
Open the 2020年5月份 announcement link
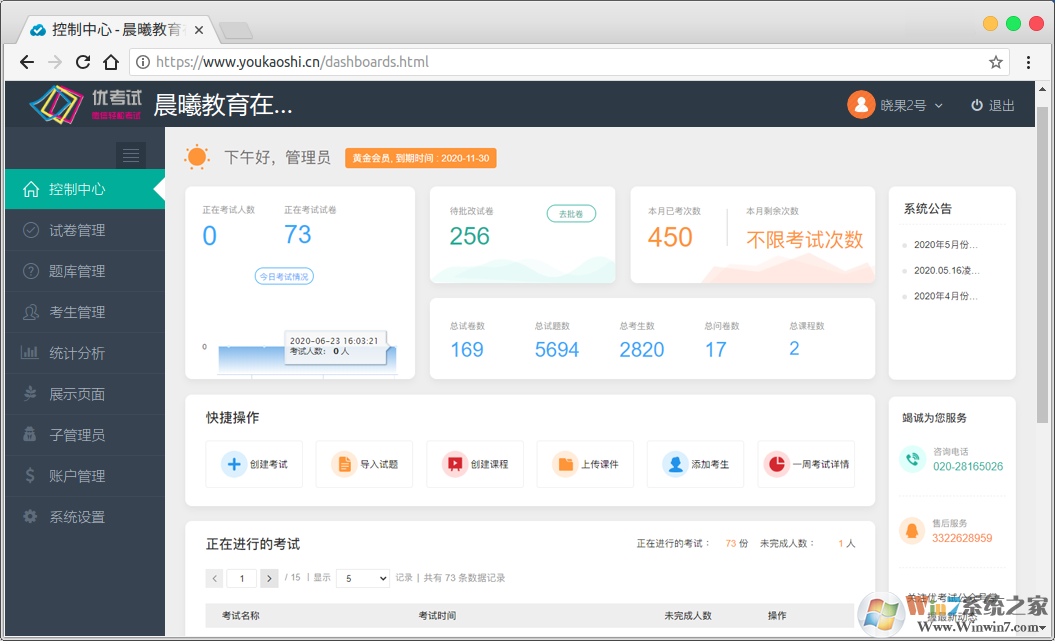944,243
